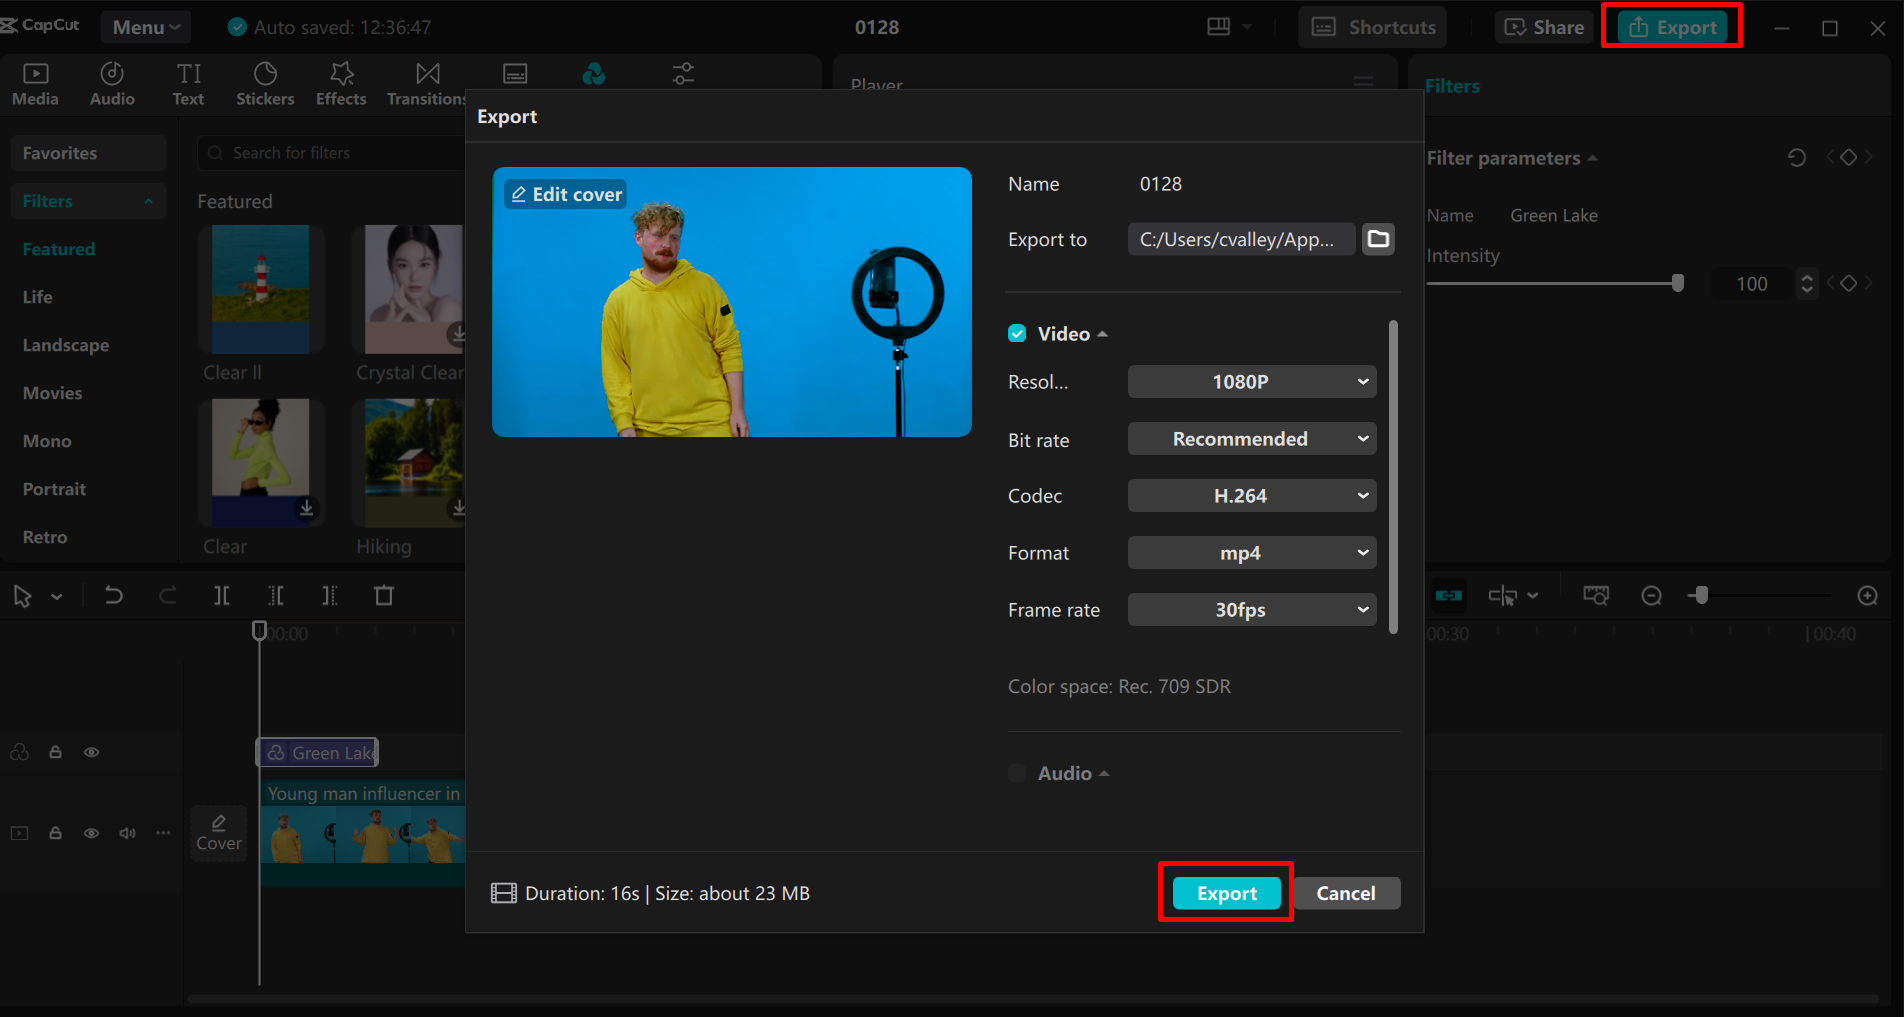Click the Split tool icon
This screenshot has width=1904, height=1017.
(222, 596)
